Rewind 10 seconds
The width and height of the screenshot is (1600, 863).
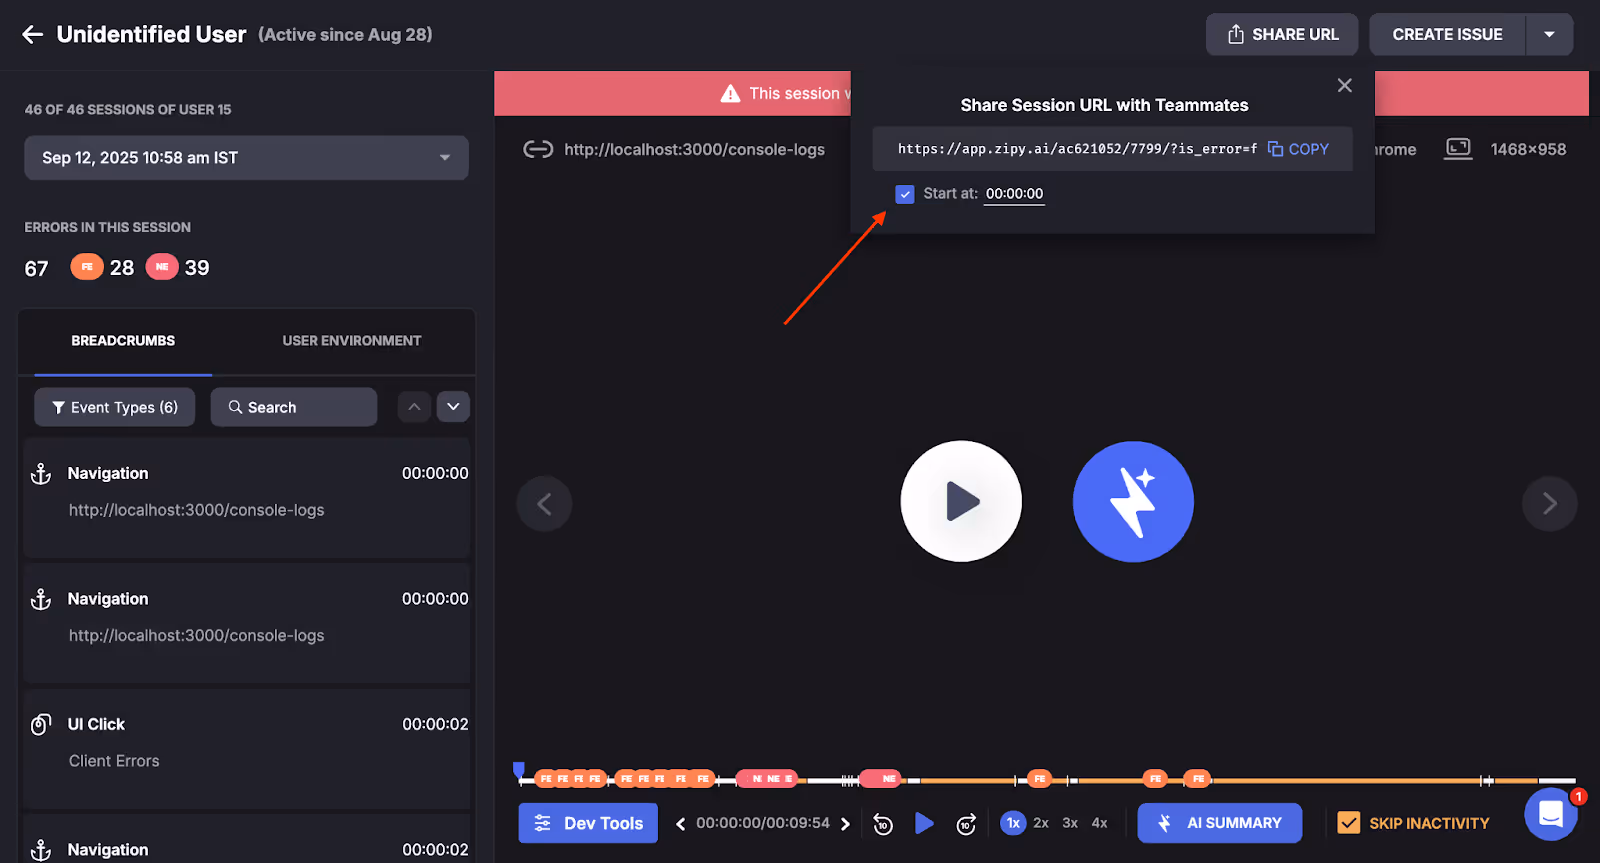883,824
